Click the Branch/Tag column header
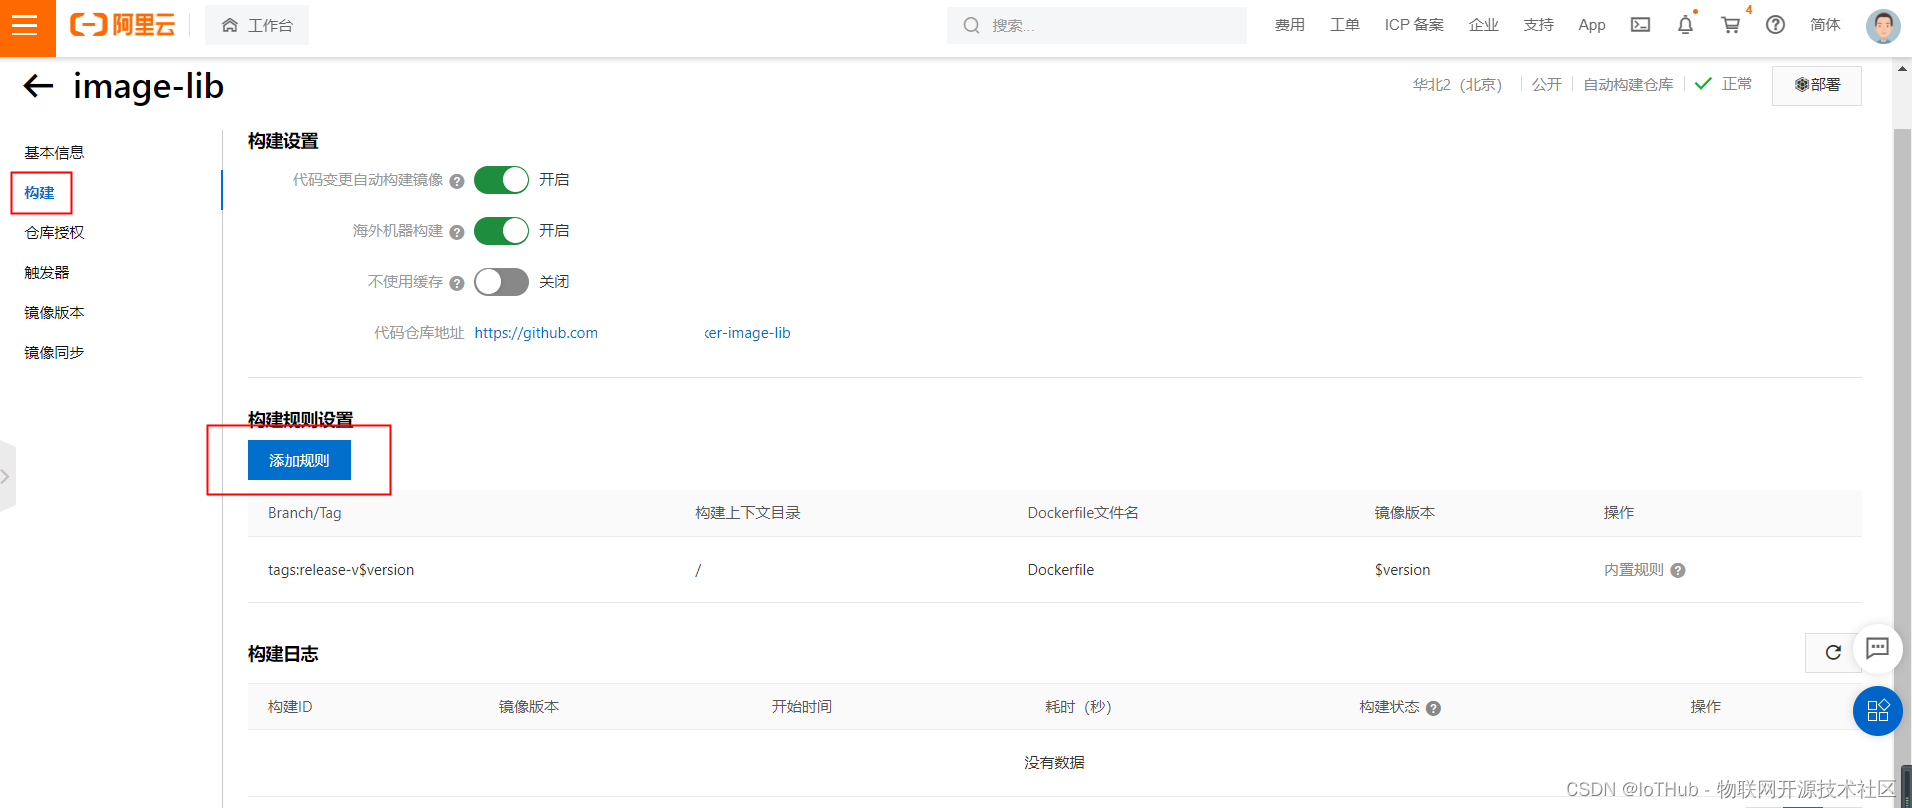The image size is (1912, 808). (x=305, y=513)
